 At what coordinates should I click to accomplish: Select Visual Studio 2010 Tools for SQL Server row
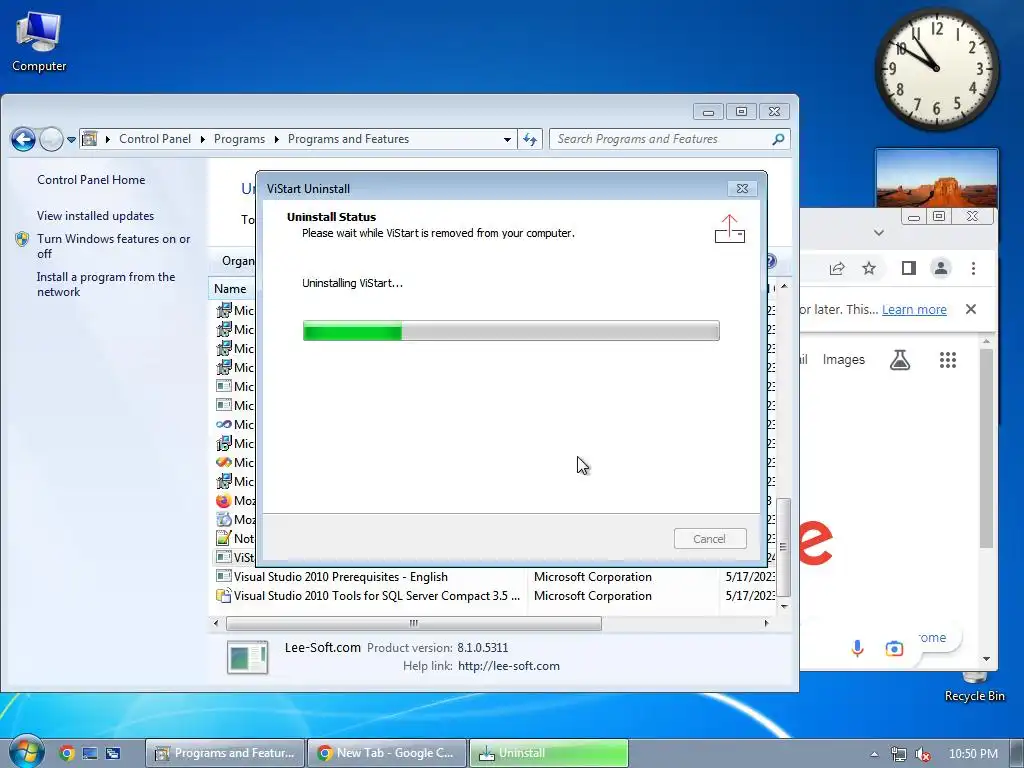pos(494,596)
